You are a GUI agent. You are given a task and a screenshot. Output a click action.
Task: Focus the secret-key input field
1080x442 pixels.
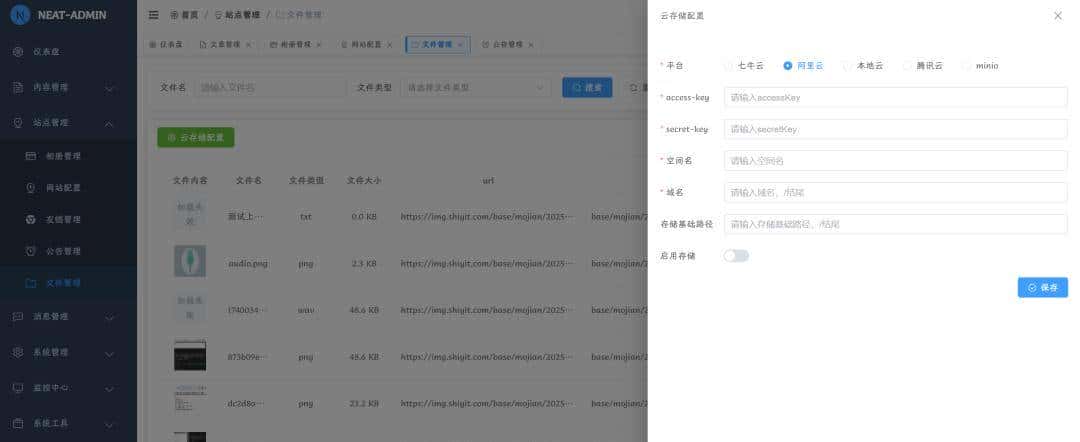coord(895,129)
